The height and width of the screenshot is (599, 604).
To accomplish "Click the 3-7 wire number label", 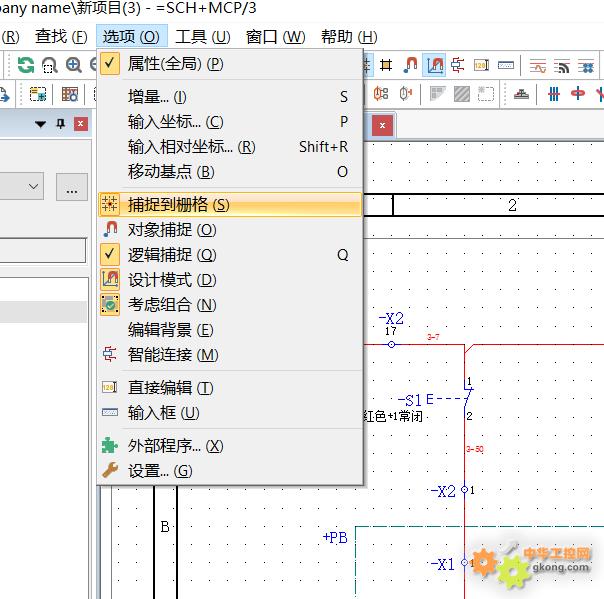I will click(x=433, y=337).
